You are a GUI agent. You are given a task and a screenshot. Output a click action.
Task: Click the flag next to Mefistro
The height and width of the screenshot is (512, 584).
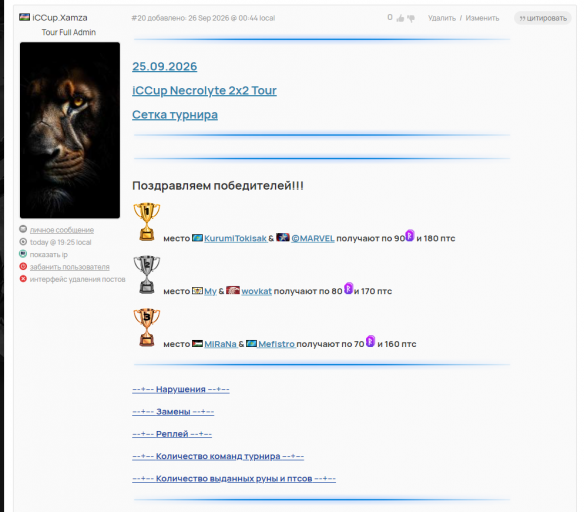(251, 344)
